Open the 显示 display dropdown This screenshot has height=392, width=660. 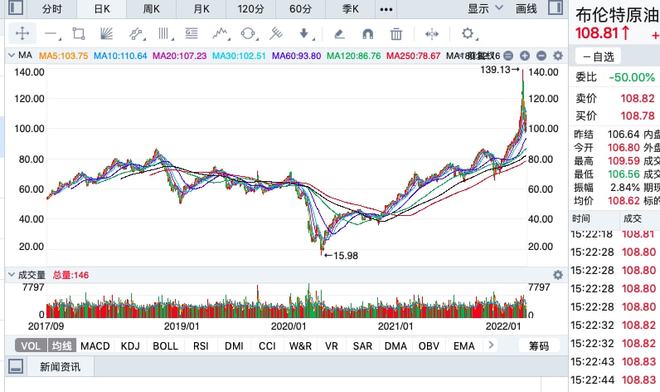pos(485,8)
